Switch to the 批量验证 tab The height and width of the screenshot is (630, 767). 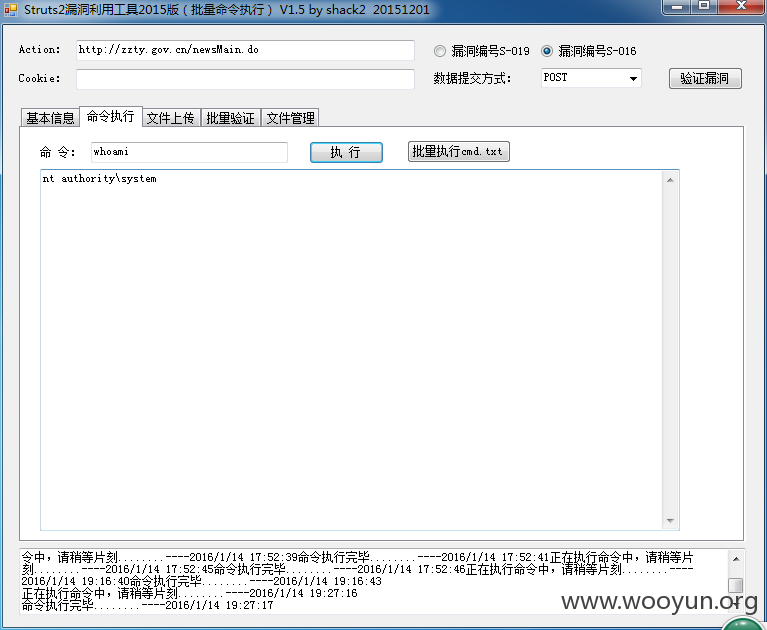point(230,118)
